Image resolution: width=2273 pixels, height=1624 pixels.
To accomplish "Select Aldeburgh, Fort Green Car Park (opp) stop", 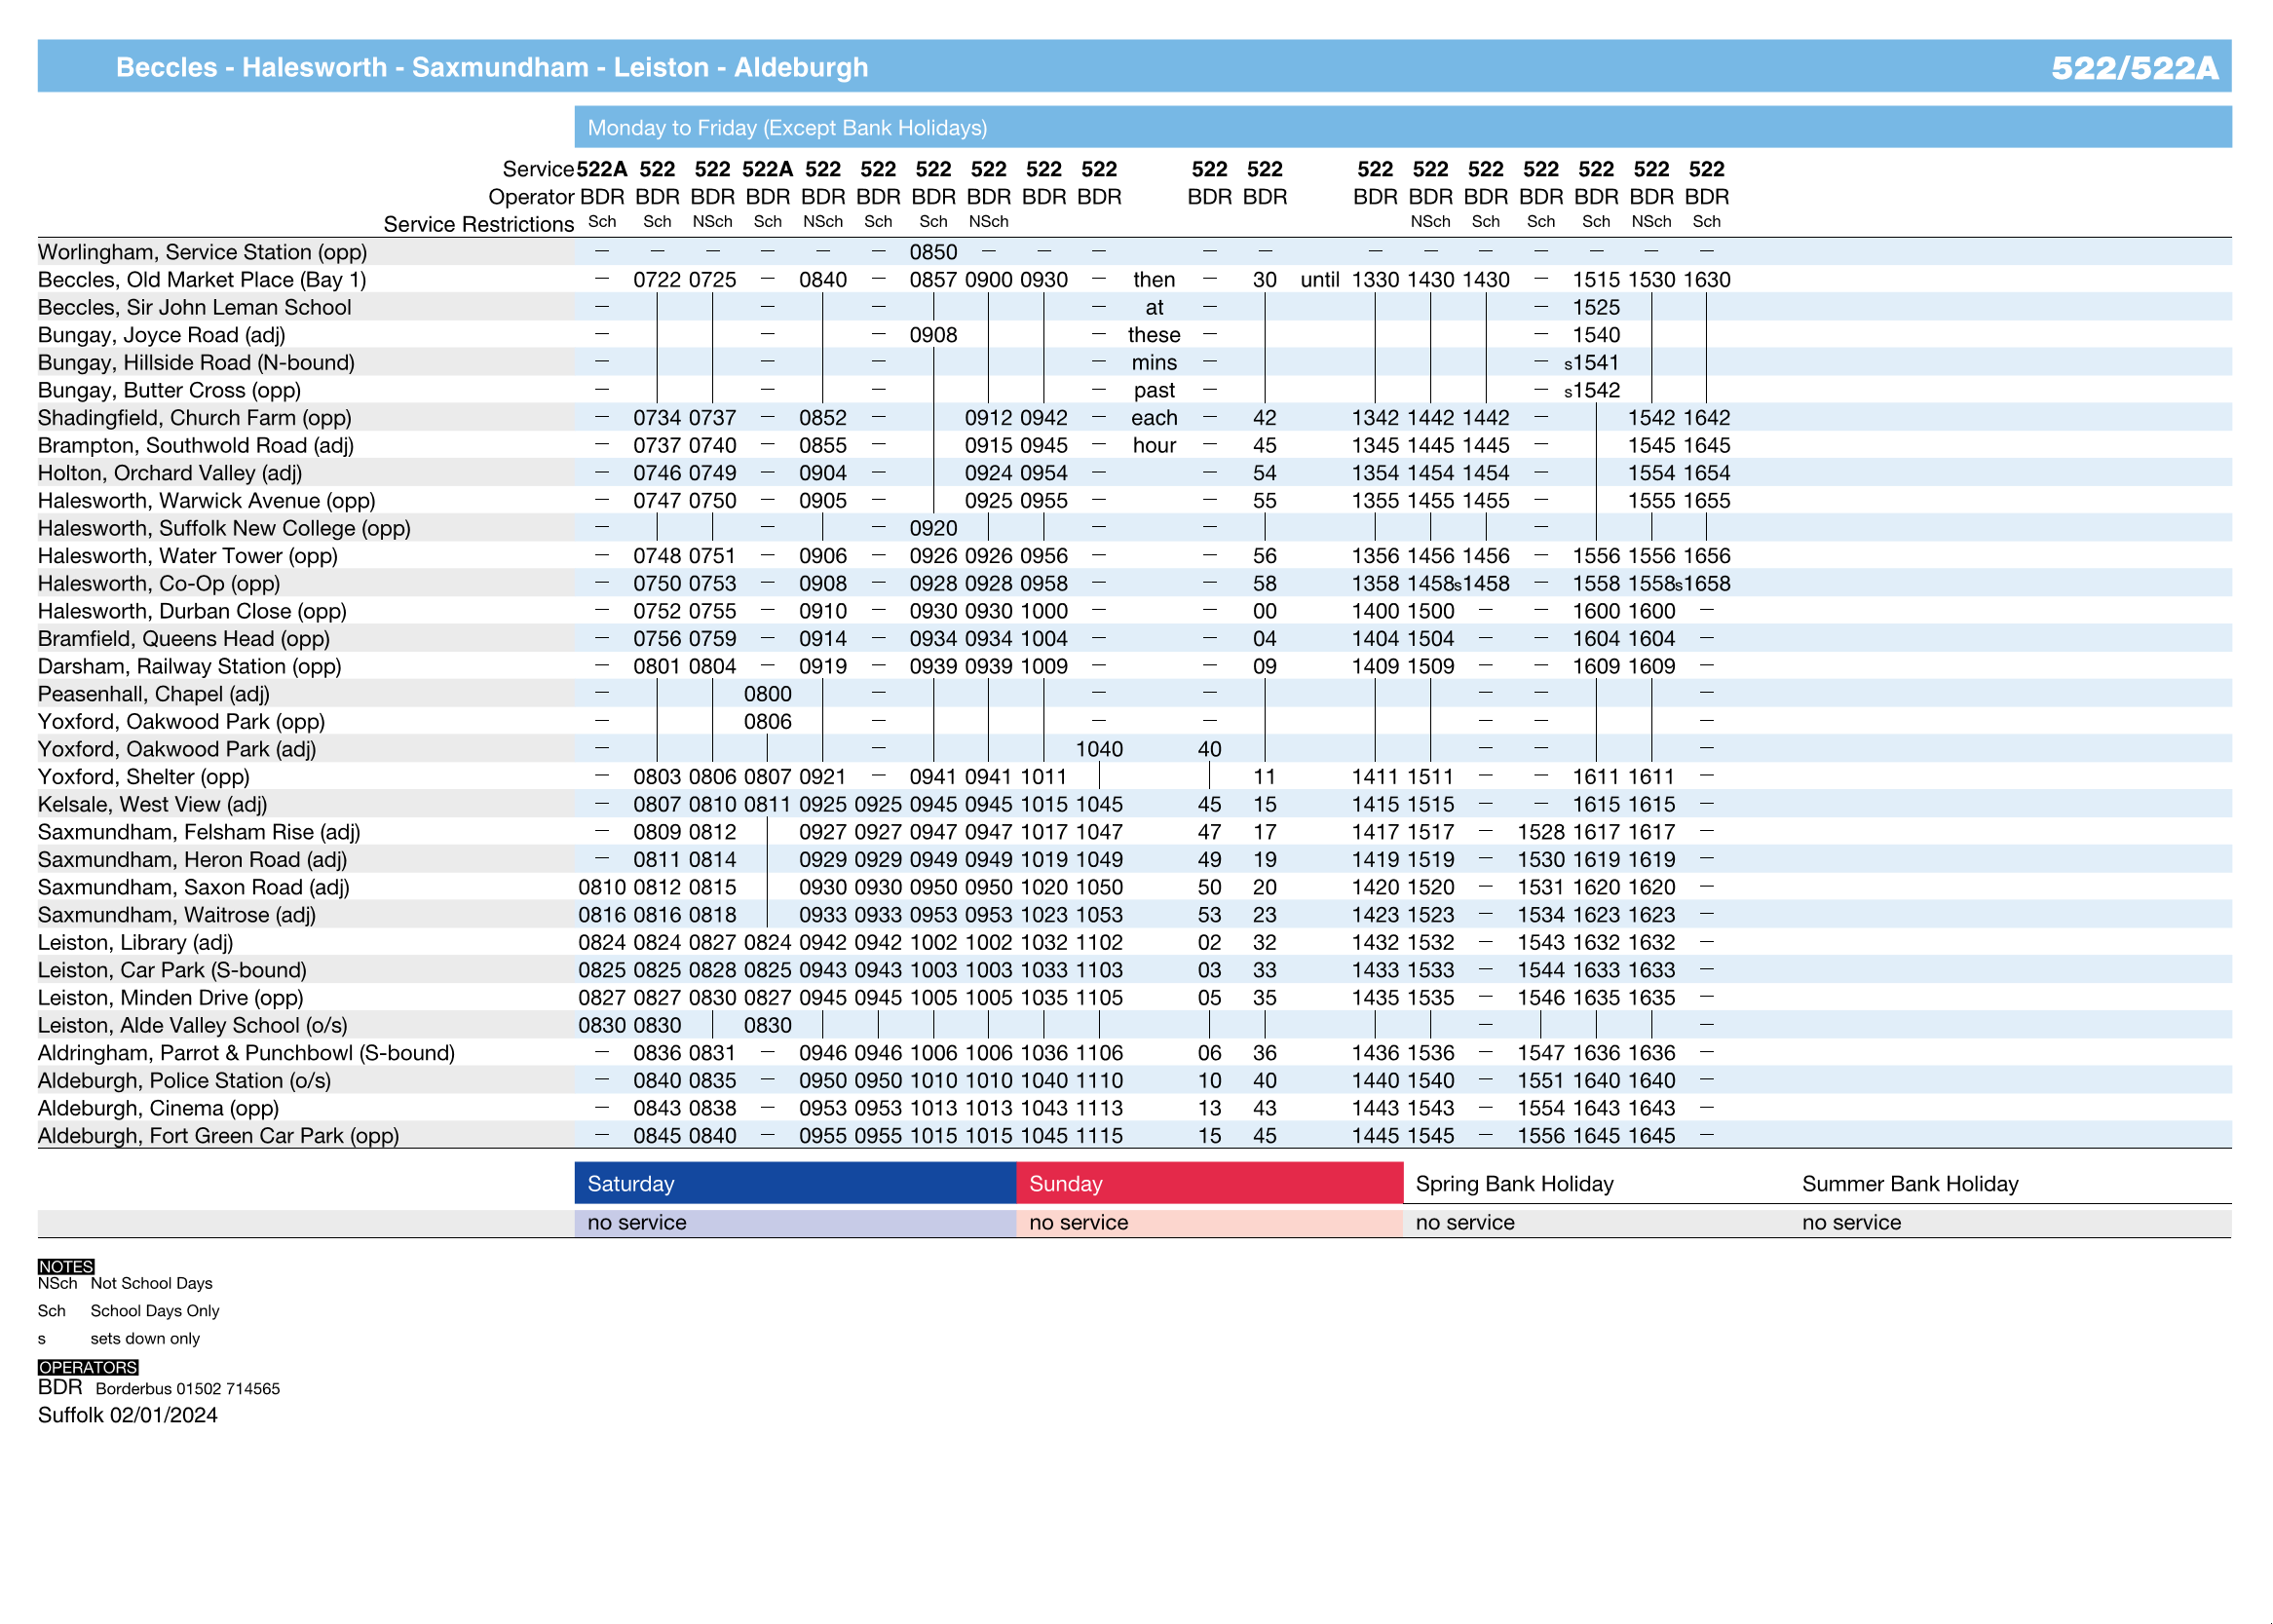I will coord(218,1136).
